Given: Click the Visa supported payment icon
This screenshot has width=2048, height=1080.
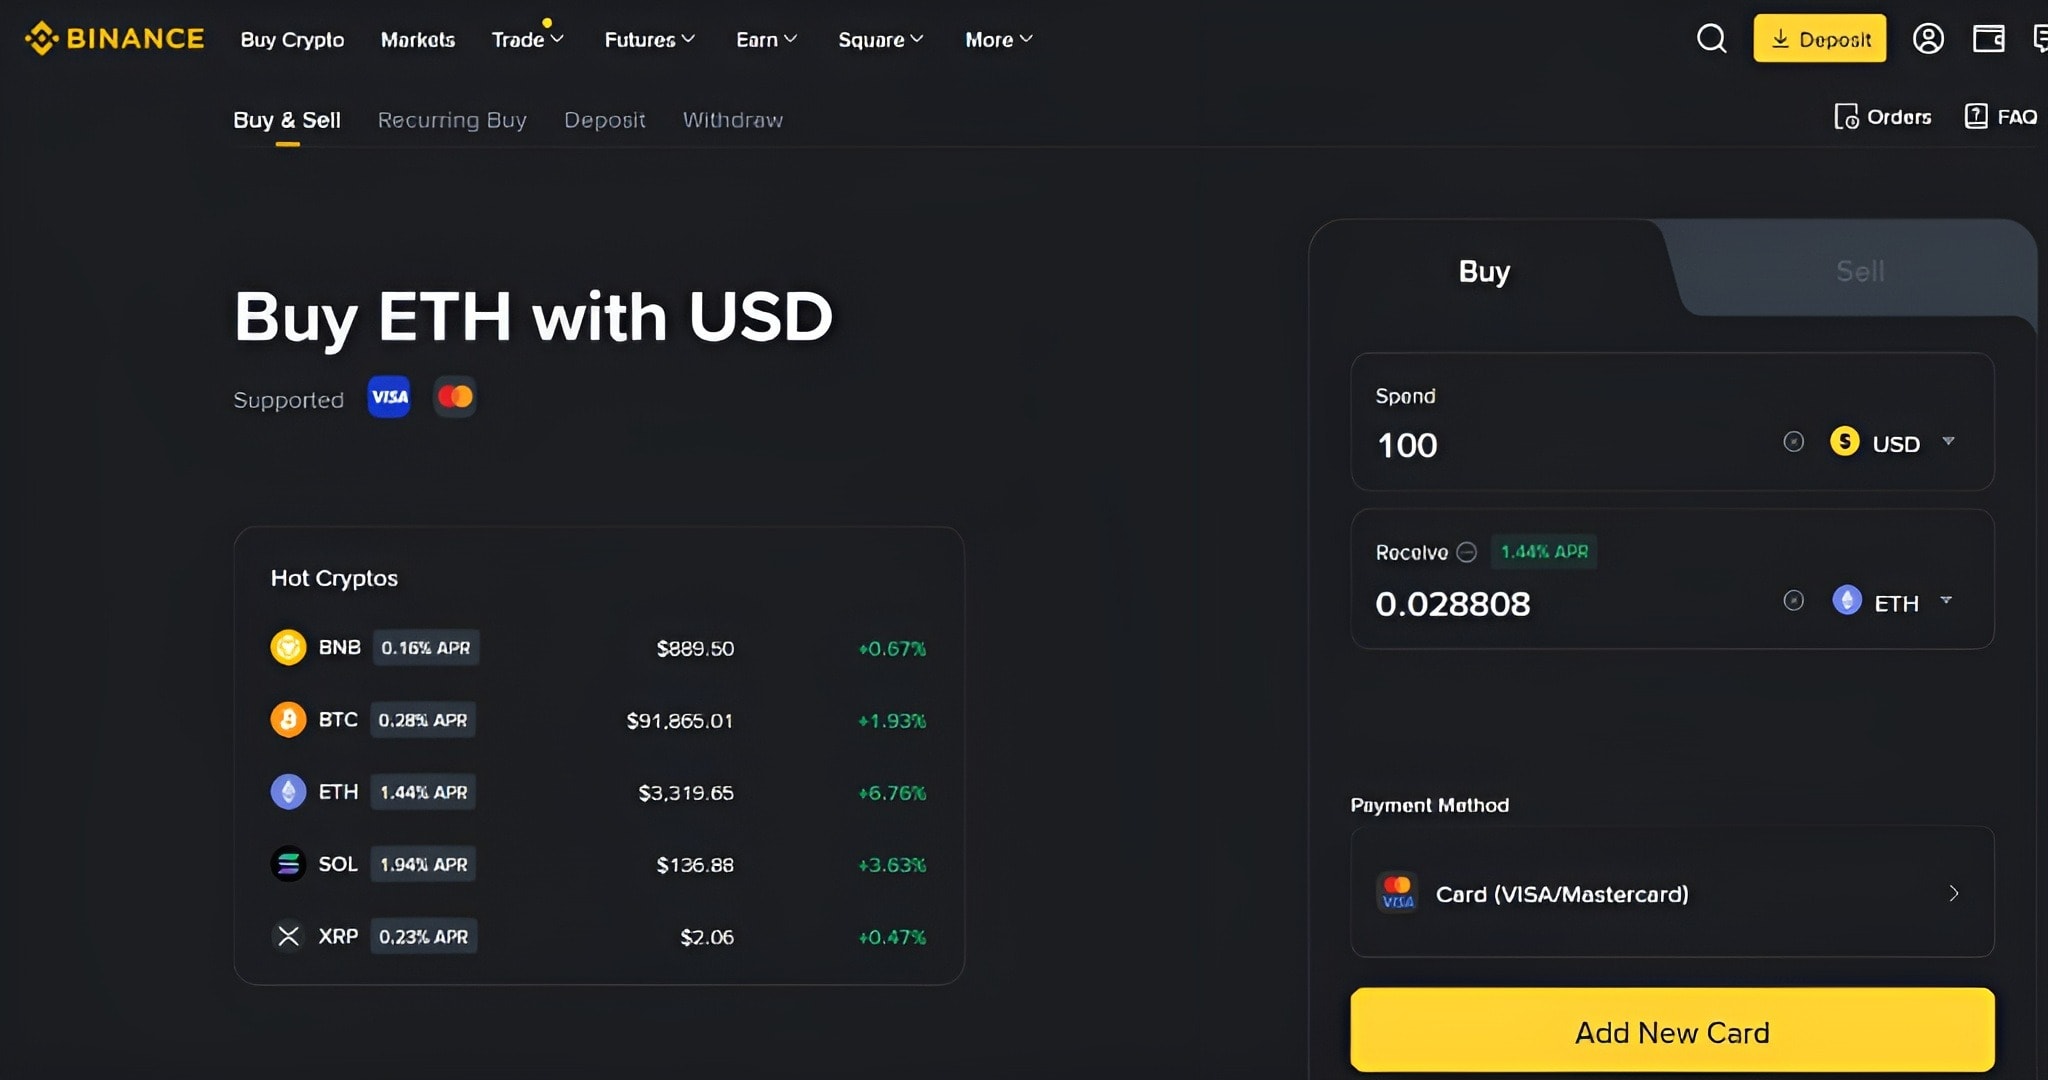Looking at the screenshot, I should point(388,397).
